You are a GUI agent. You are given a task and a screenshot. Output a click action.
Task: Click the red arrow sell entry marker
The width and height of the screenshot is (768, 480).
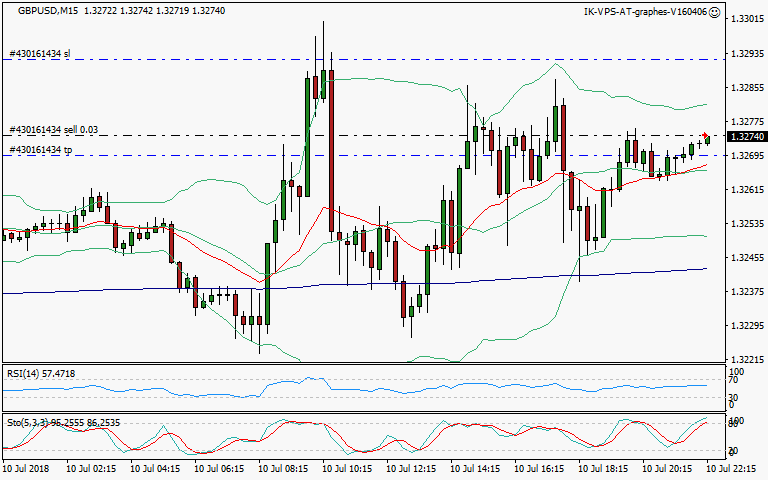705,135
